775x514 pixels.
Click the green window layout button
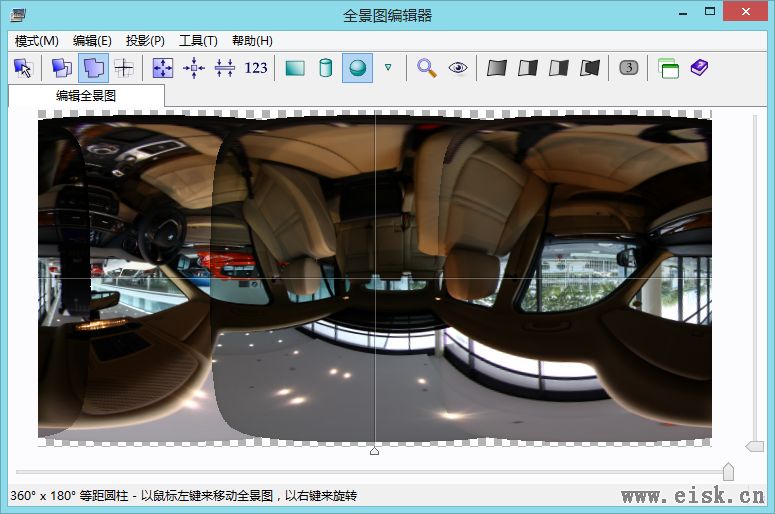668,68
